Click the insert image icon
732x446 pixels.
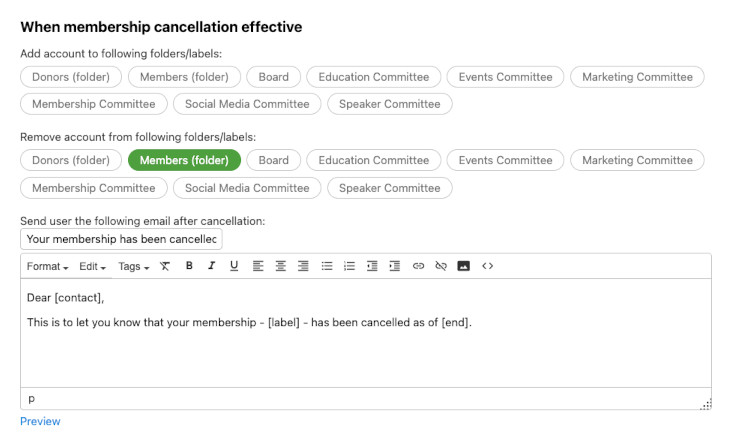pos(463,266)
